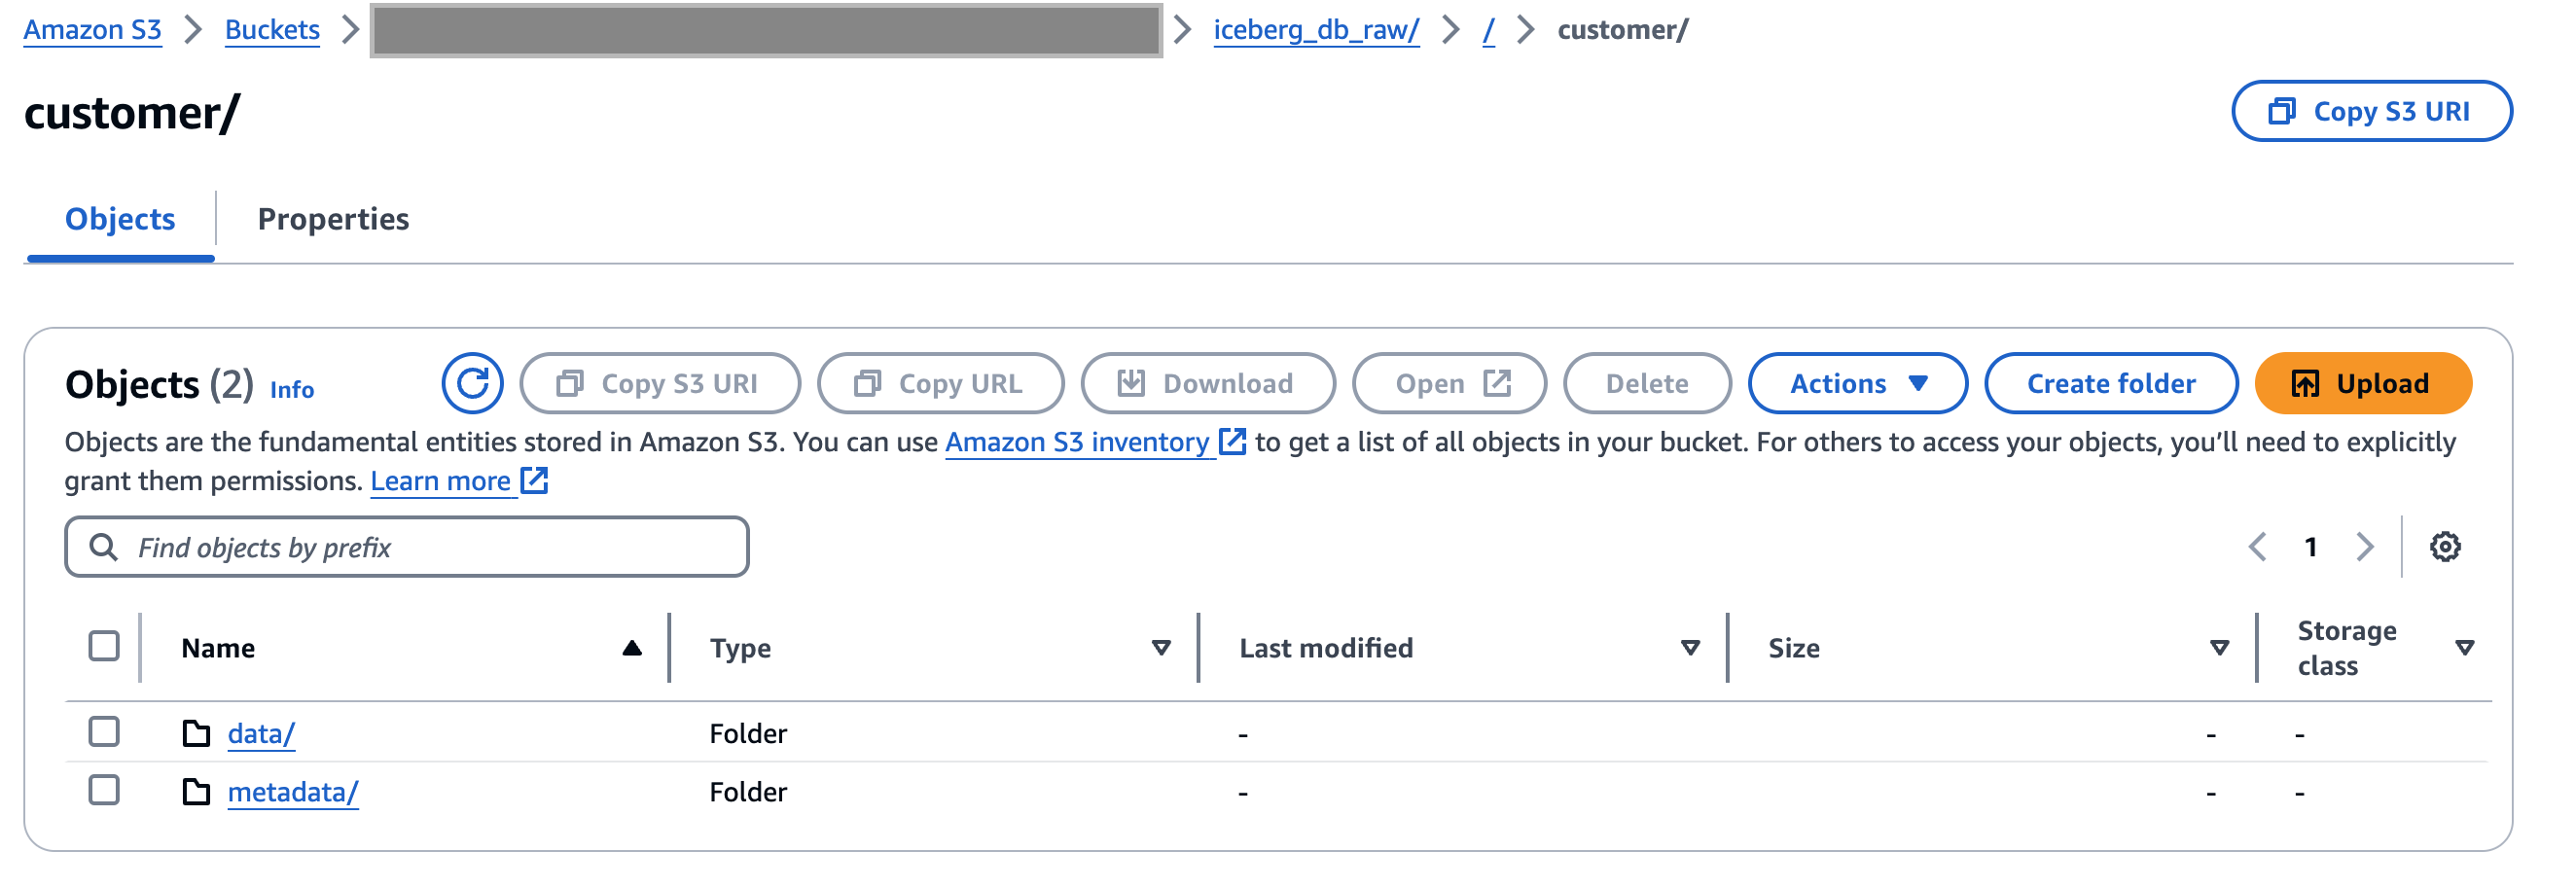Open the Actions dropdown menu

(1856, 383)
